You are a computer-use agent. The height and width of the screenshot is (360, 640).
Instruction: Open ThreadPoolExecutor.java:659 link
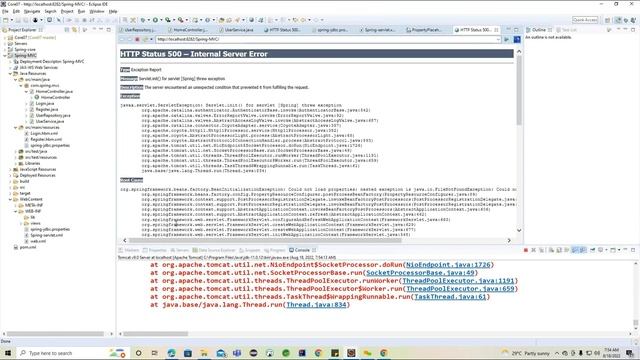click(x=460, y=289)
